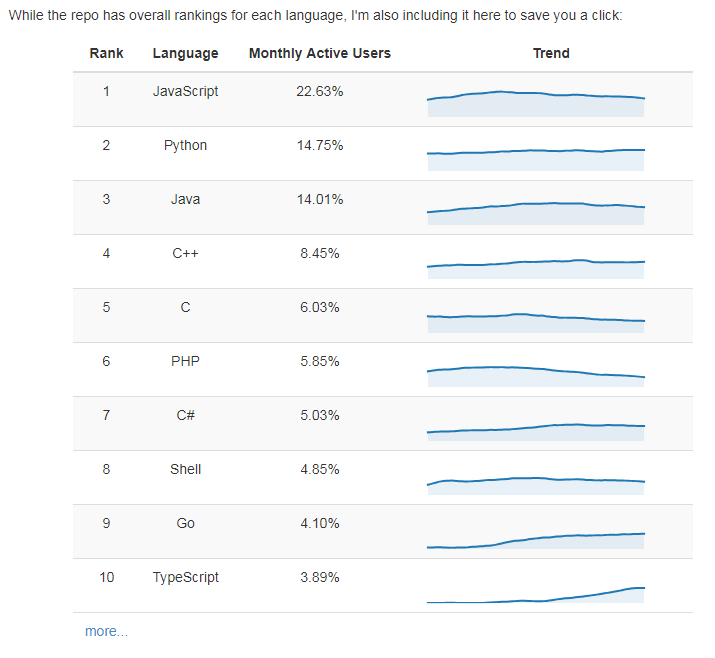
Task: Click the Rank column header
Action: coord(106,53)
